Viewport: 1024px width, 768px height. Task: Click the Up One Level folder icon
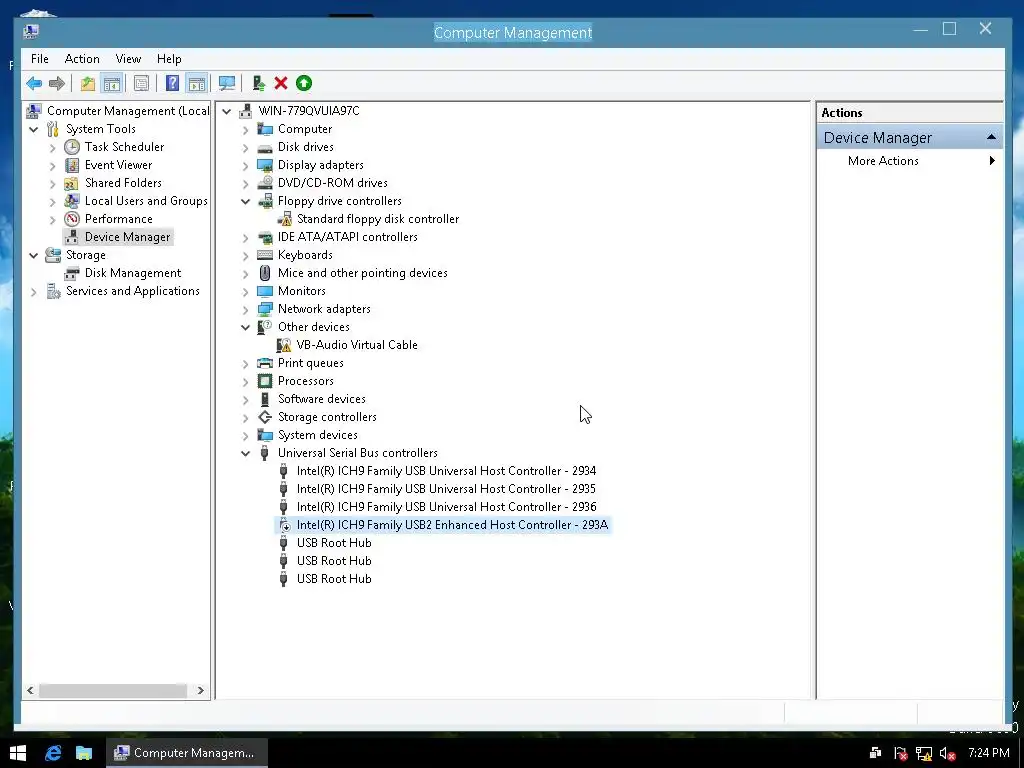pos(88,84)
